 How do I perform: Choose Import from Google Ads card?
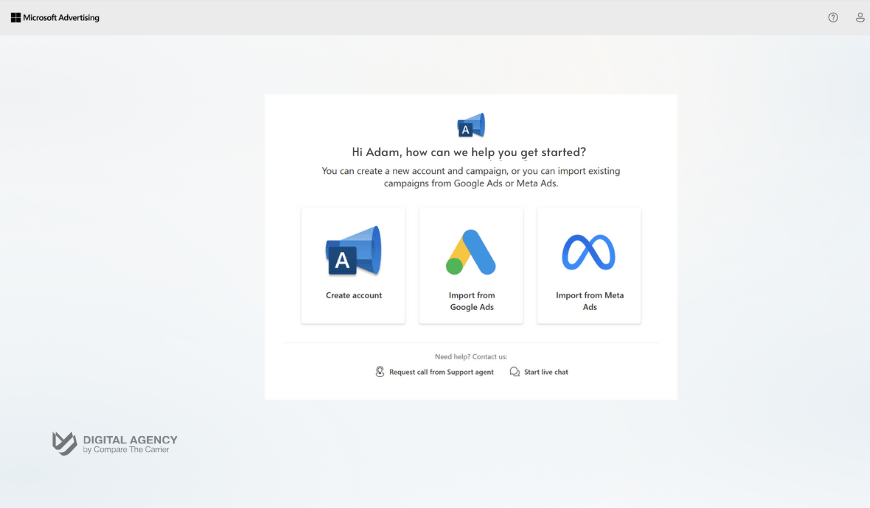(x=471, y=266)
